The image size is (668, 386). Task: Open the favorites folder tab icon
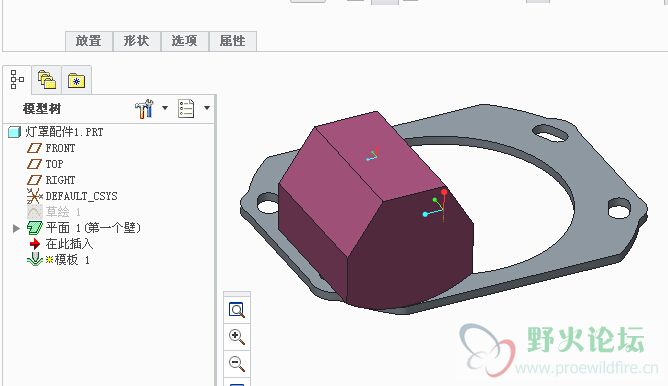(76, 80)
